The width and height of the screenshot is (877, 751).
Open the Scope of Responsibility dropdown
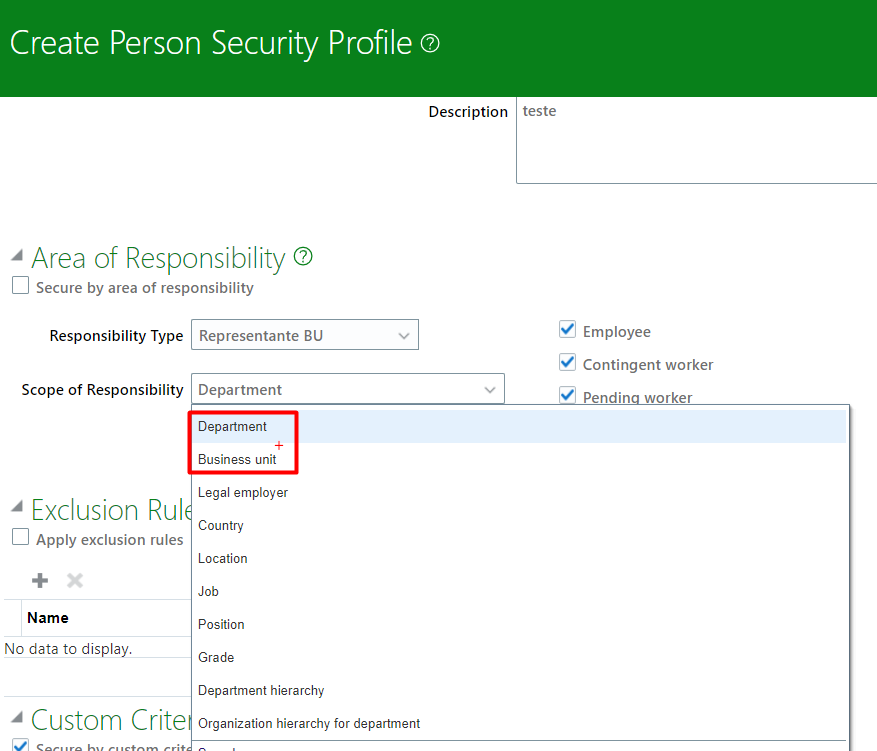point(489,389)
